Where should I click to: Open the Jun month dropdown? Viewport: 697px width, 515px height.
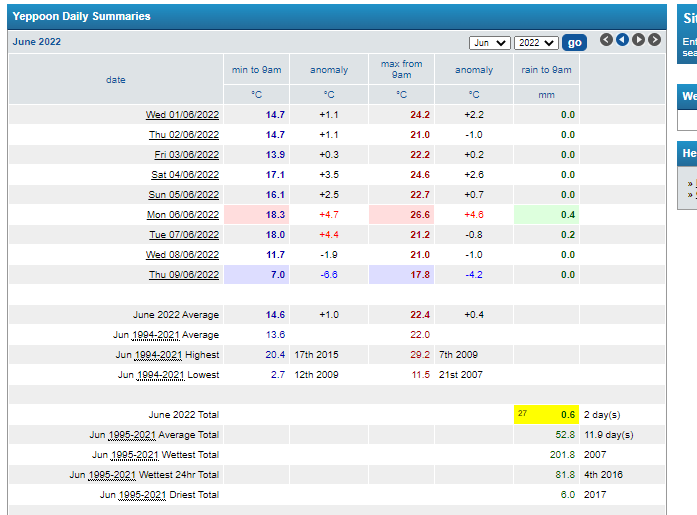pos(489,43)
